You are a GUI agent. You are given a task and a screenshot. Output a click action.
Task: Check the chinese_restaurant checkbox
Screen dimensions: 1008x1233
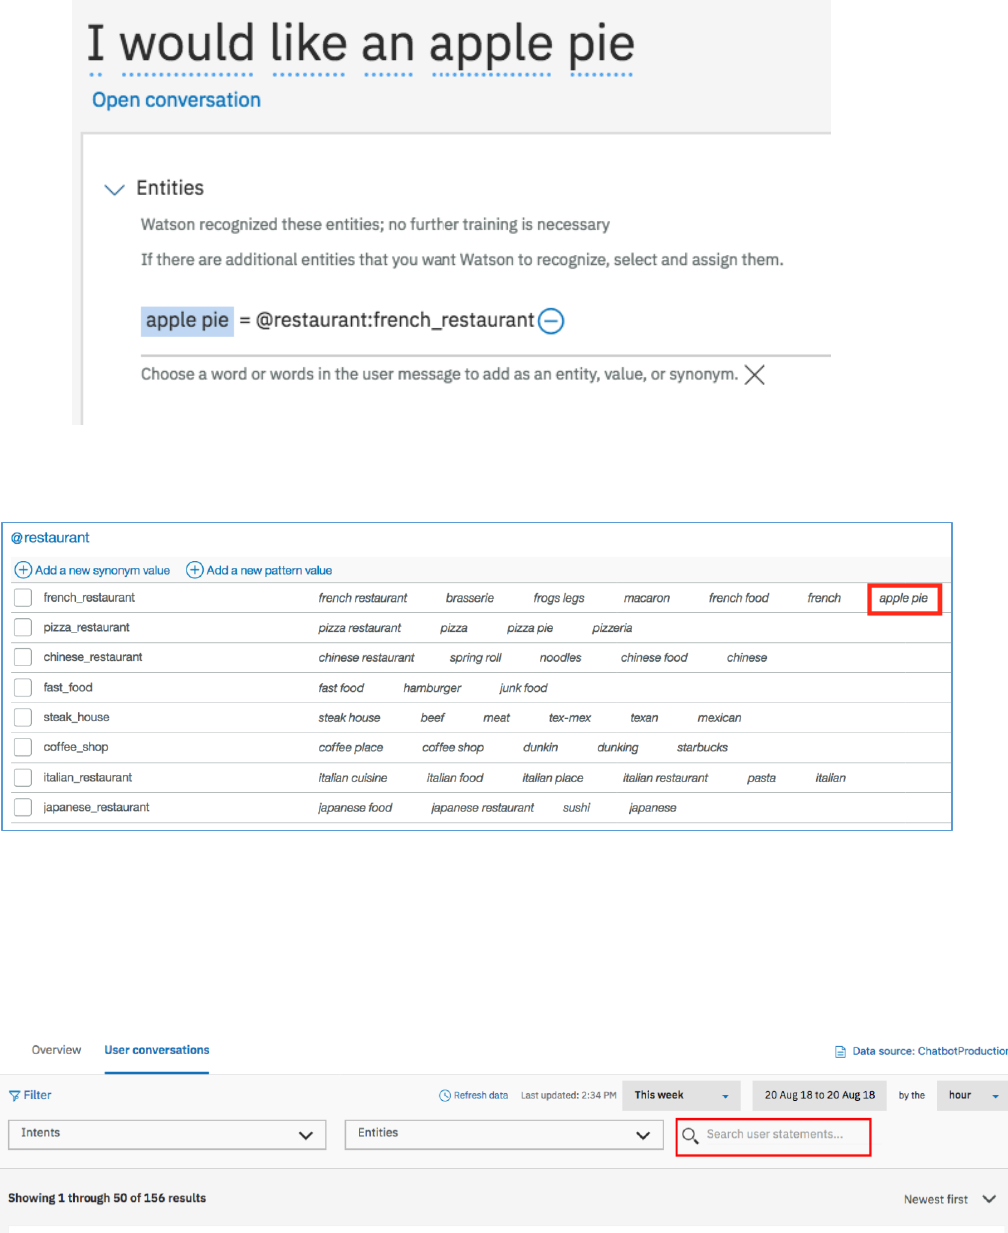click(23, 658)
